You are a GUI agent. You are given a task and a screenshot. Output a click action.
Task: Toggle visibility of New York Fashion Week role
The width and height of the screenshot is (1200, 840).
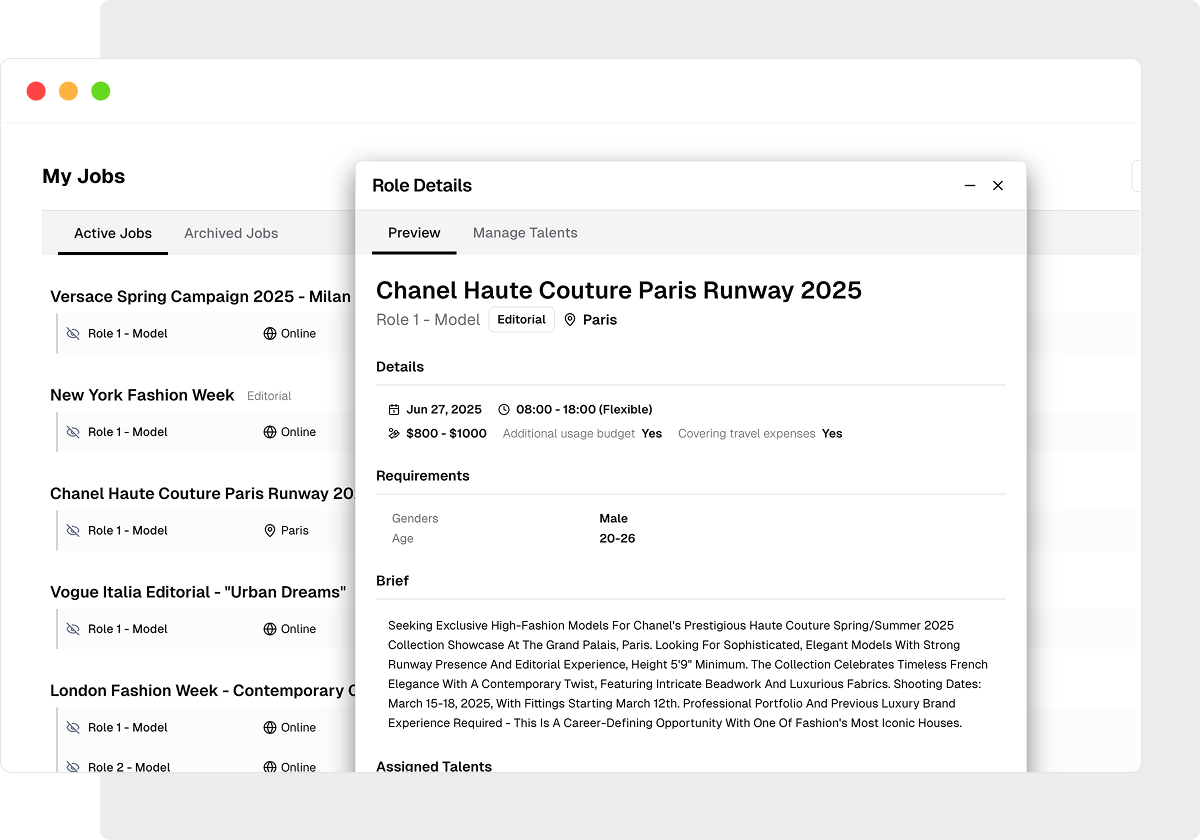(x=73, y=432)
